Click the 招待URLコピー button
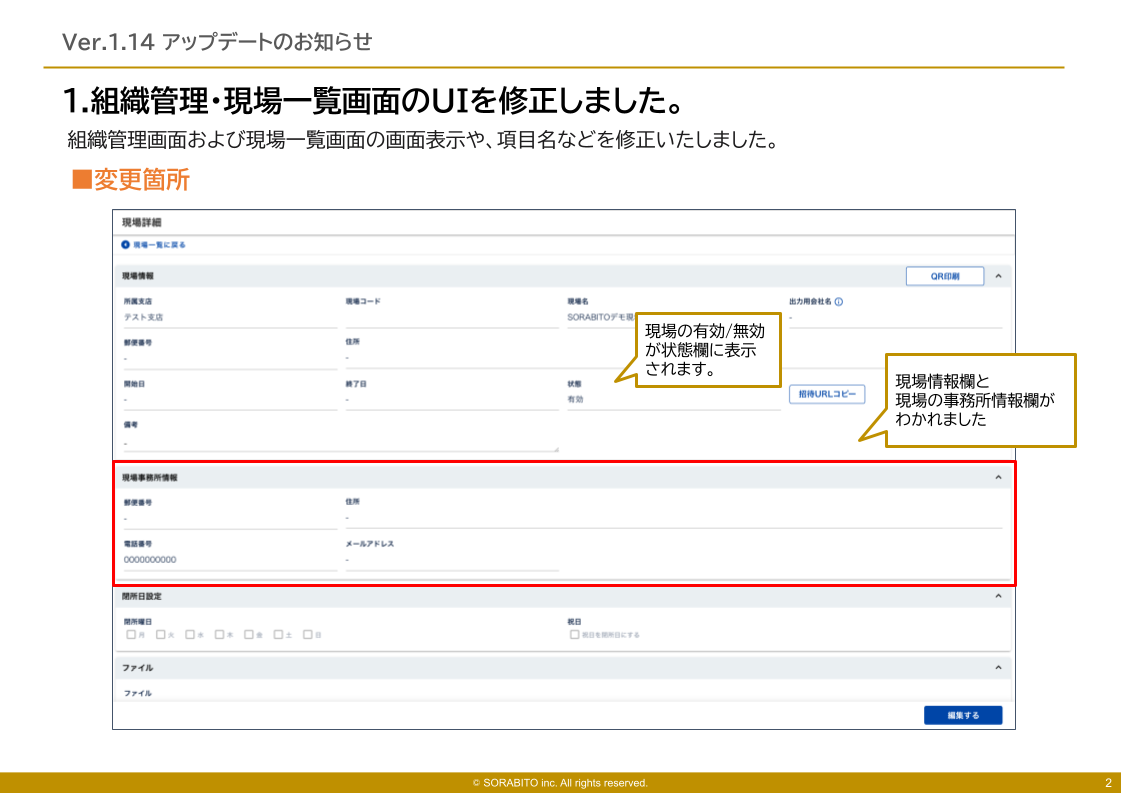Image resolution: width=1121 pixels, height=793 pixels. tap(827, 394)
